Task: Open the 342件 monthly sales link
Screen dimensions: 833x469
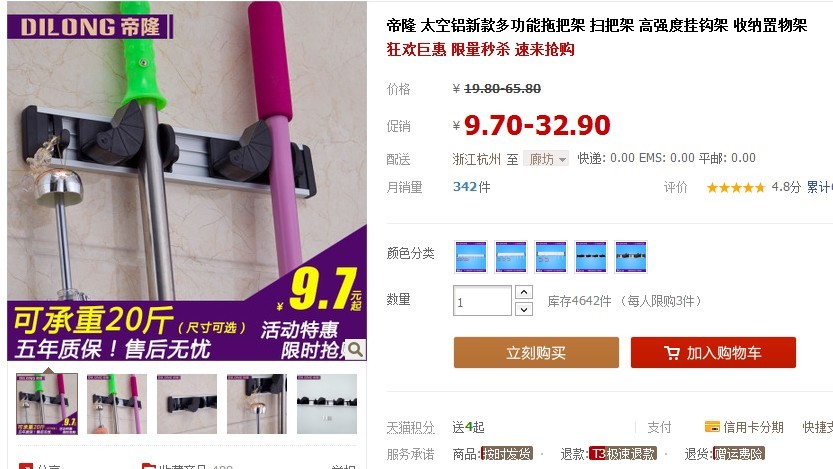Action: 471,187
